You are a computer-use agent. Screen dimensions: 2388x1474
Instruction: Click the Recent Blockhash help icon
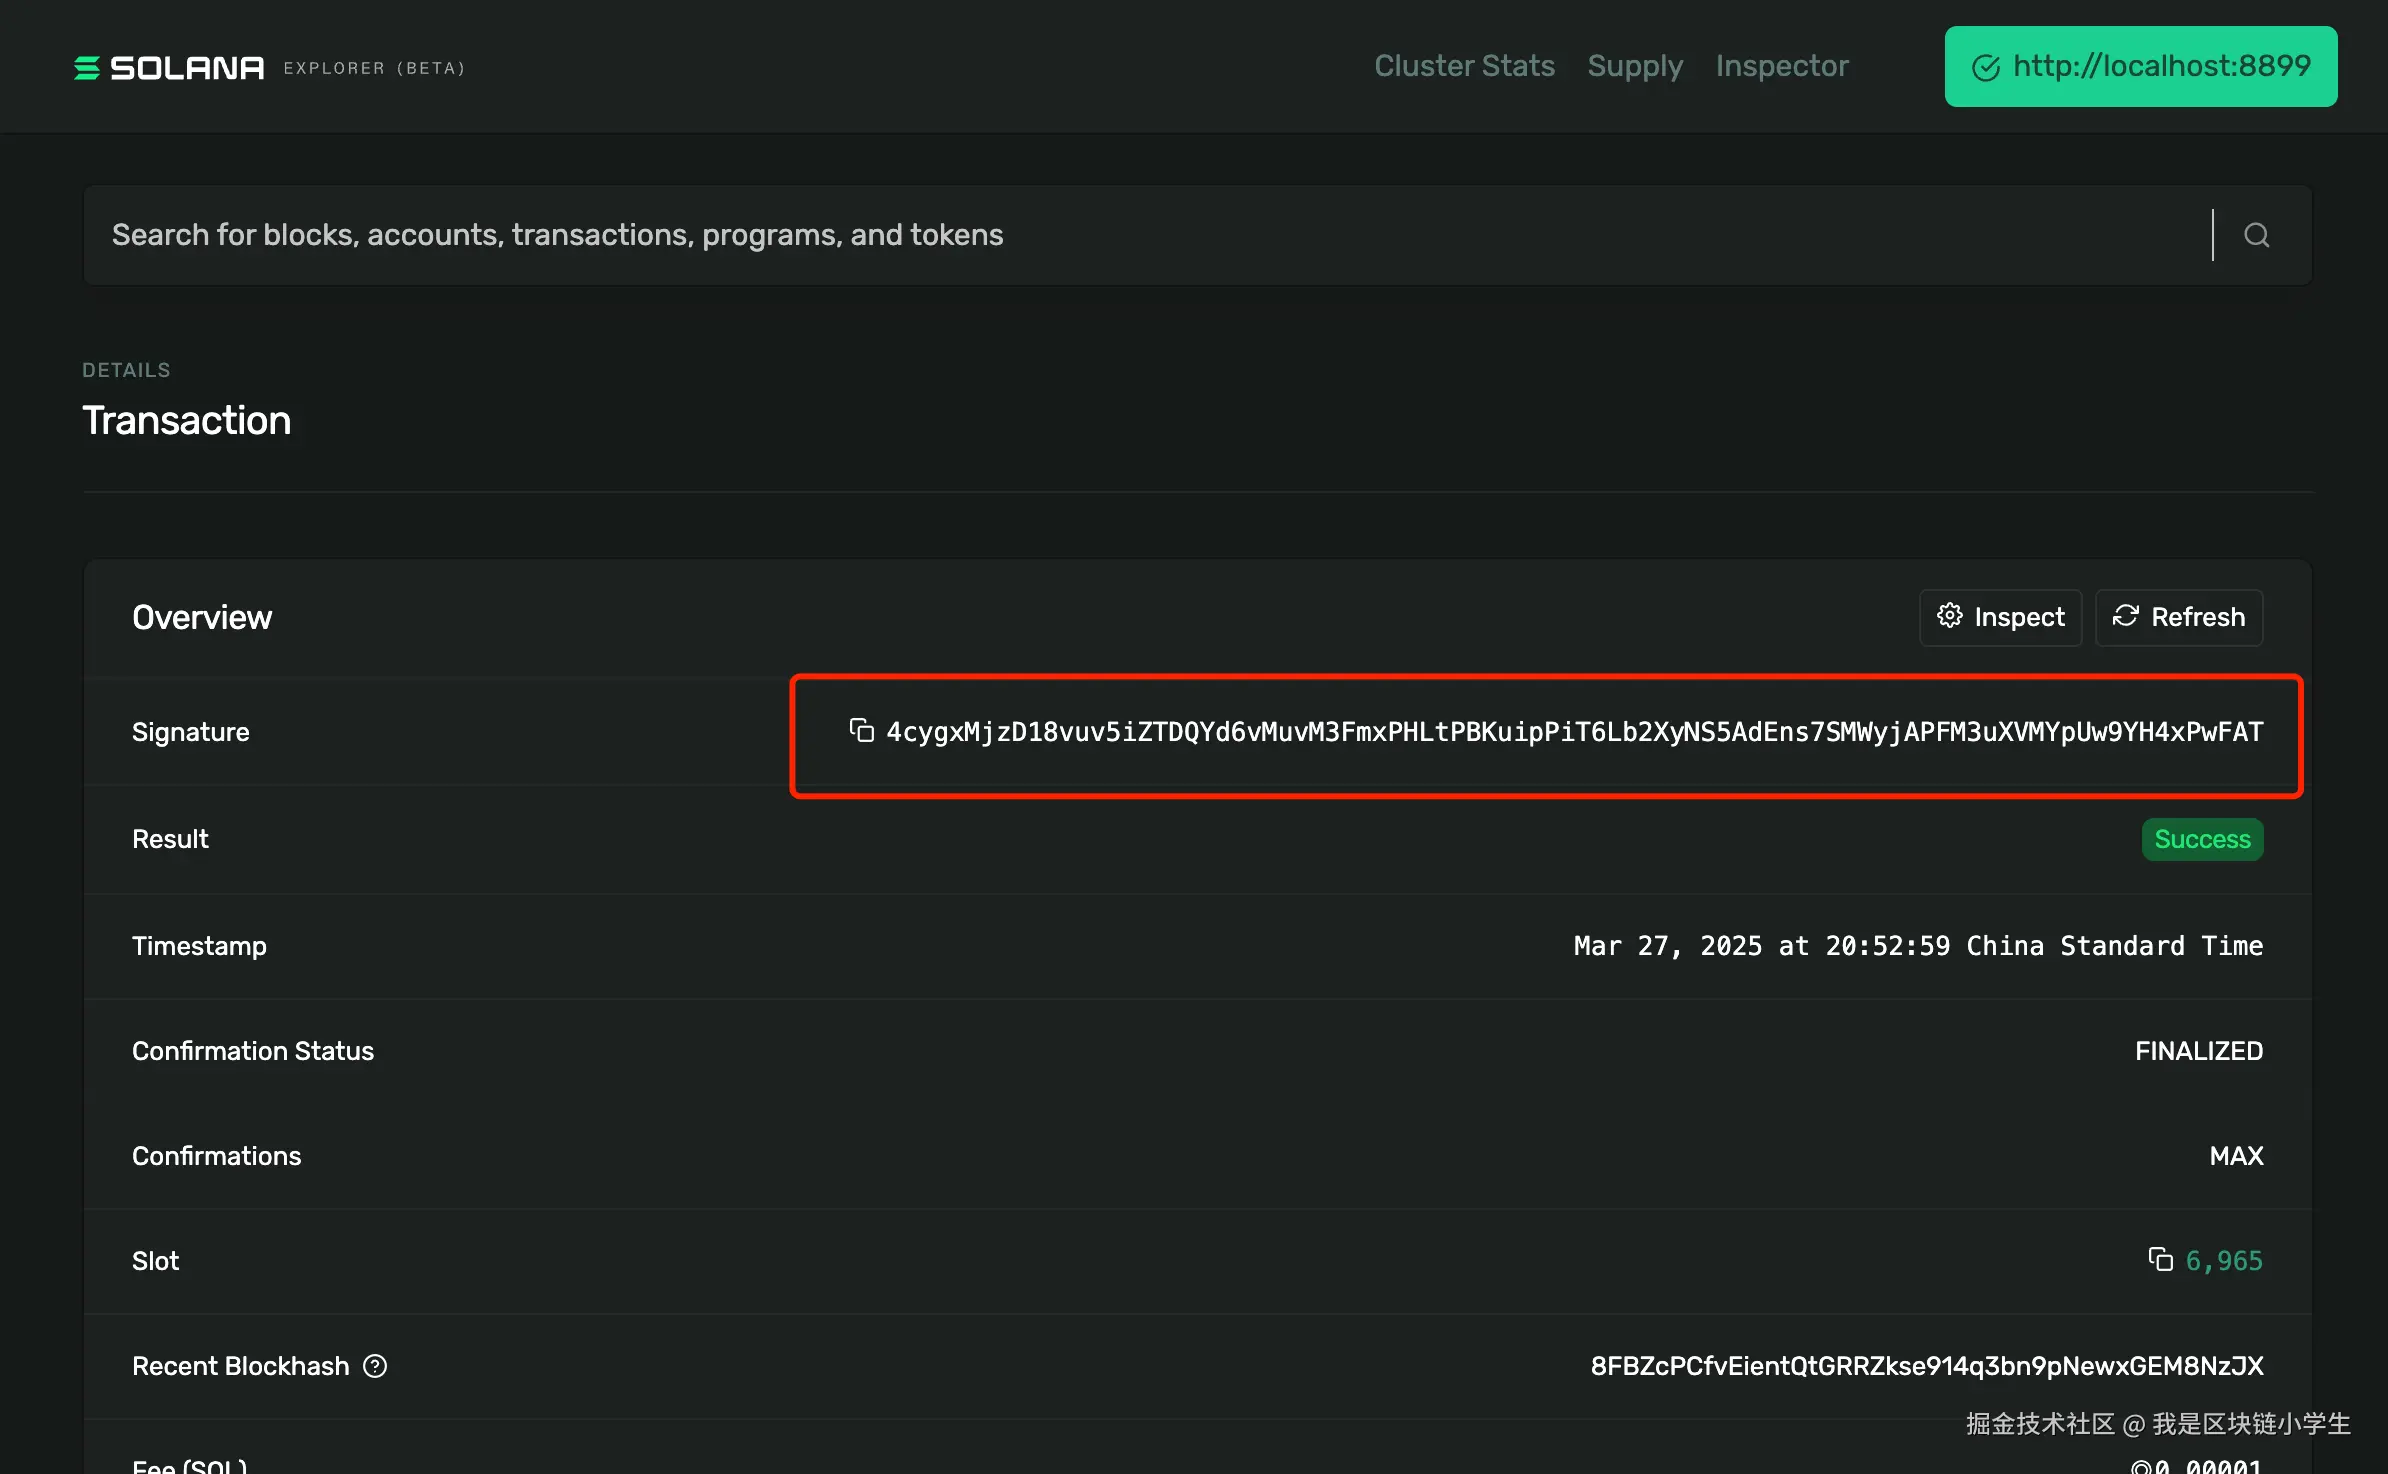click(375, 1366)
